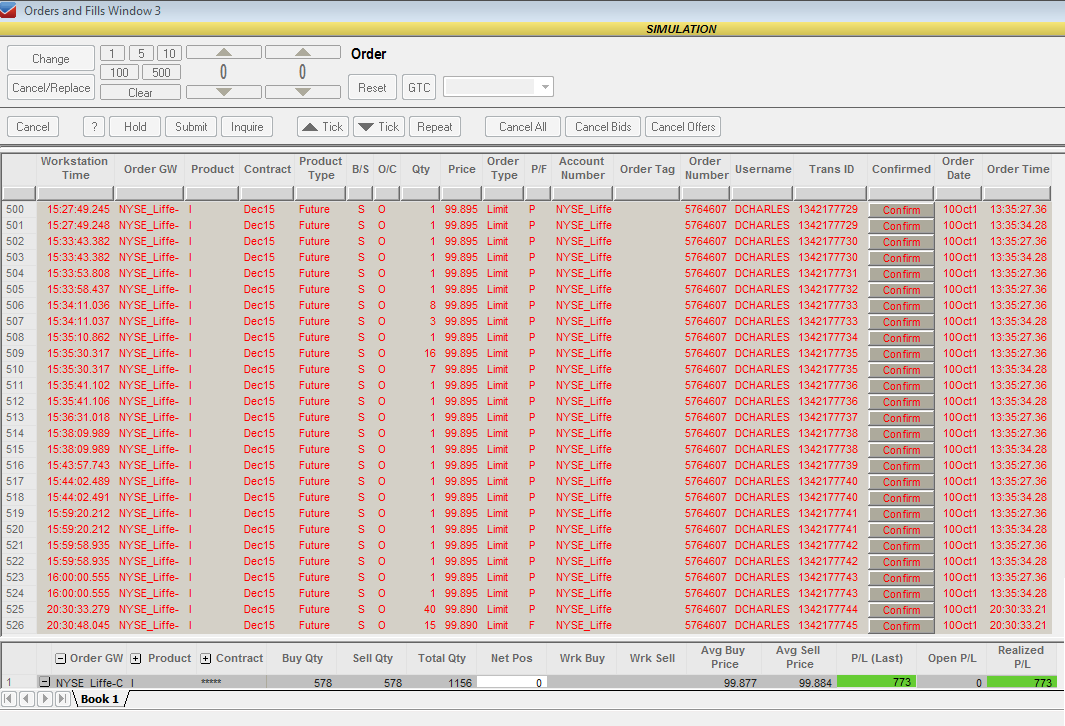Set quantity preset 1
Image resolution: width=1065 pixels, height=726 pixels.
pyautogui.click(x=112, y=53)
